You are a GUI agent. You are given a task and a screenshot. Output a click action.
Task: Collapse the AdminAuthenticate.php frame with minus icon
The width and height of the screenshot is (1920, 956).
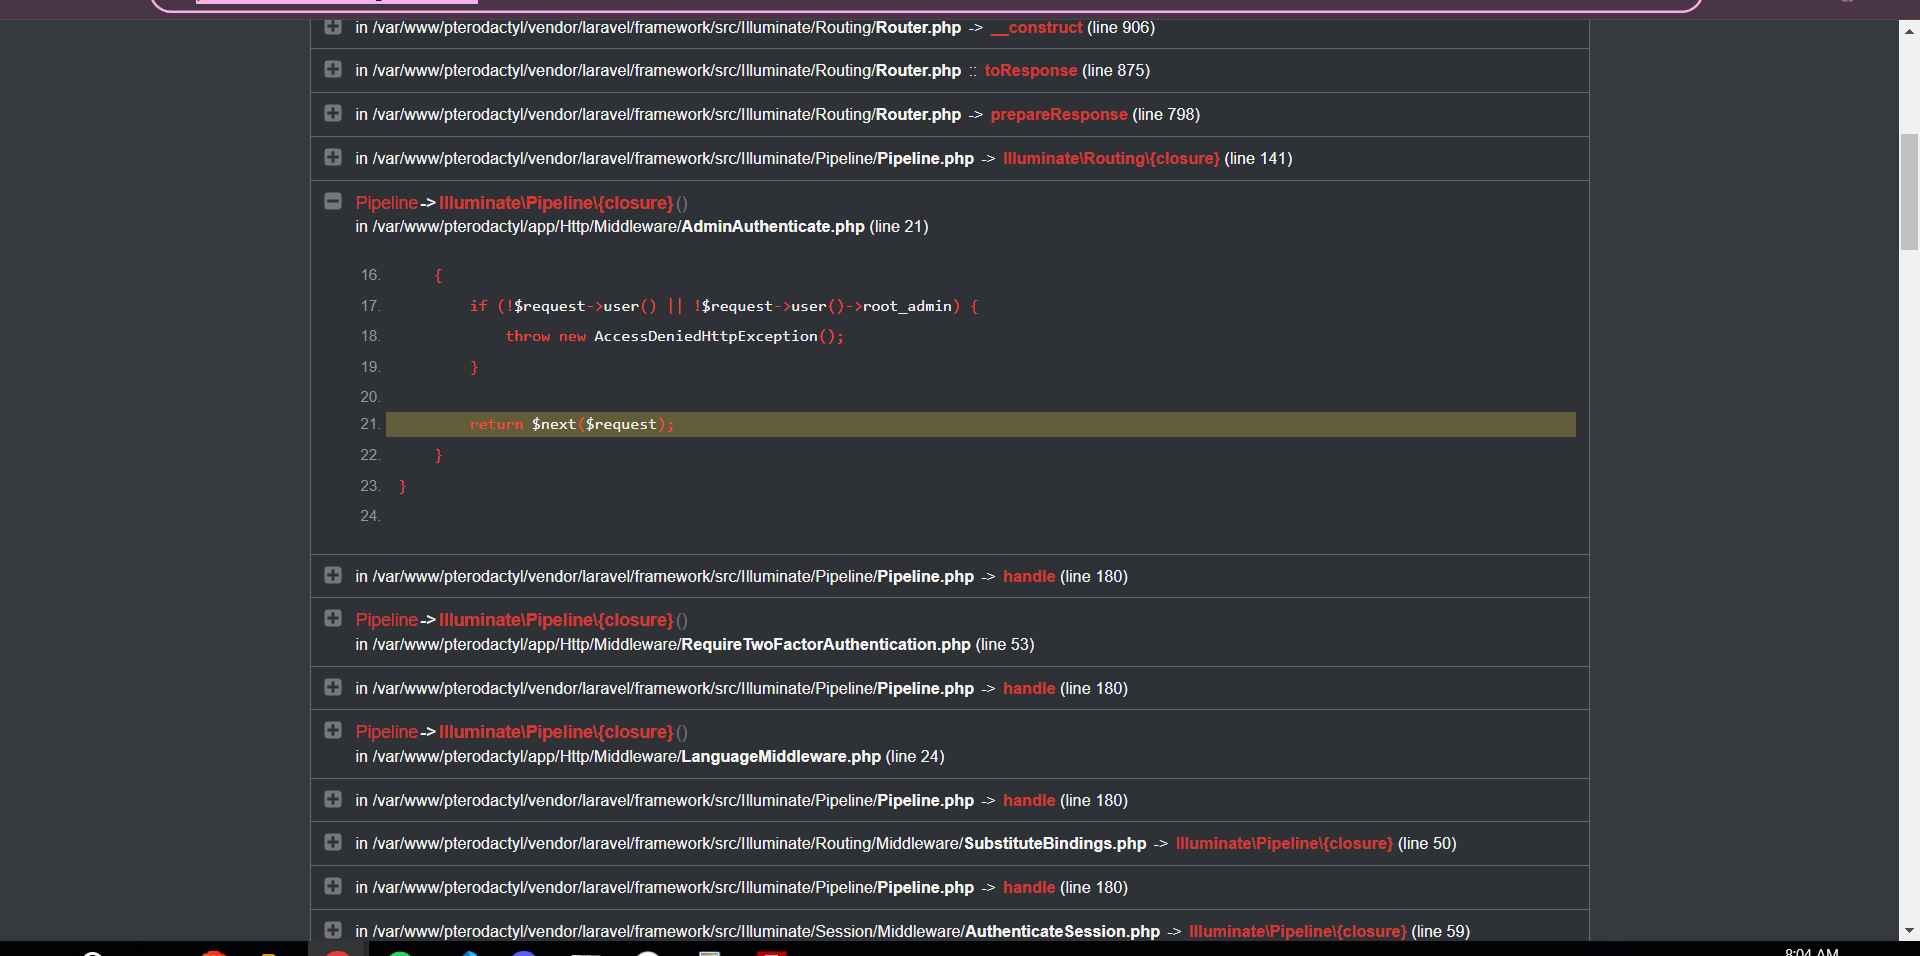pos(333,202)
